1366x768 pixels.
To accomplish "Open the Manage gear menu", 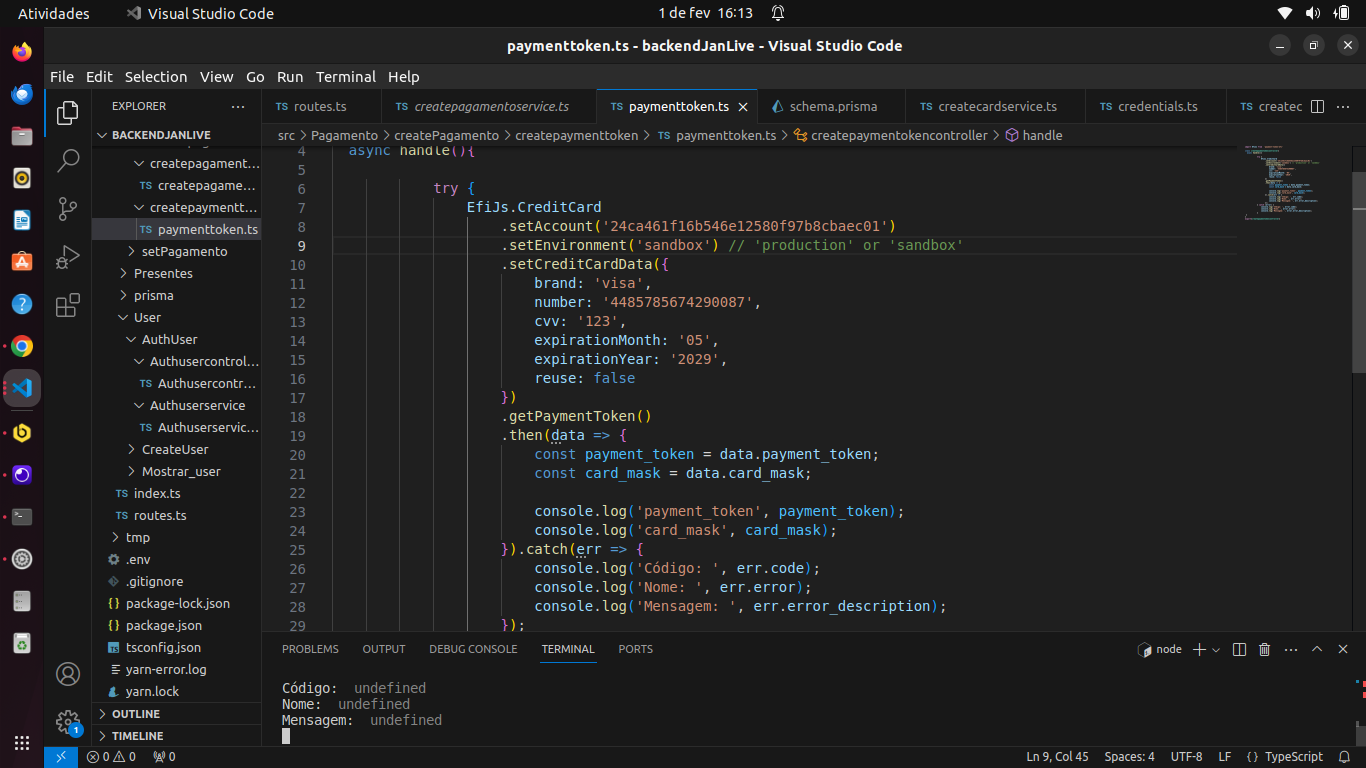I will [68, 722].
